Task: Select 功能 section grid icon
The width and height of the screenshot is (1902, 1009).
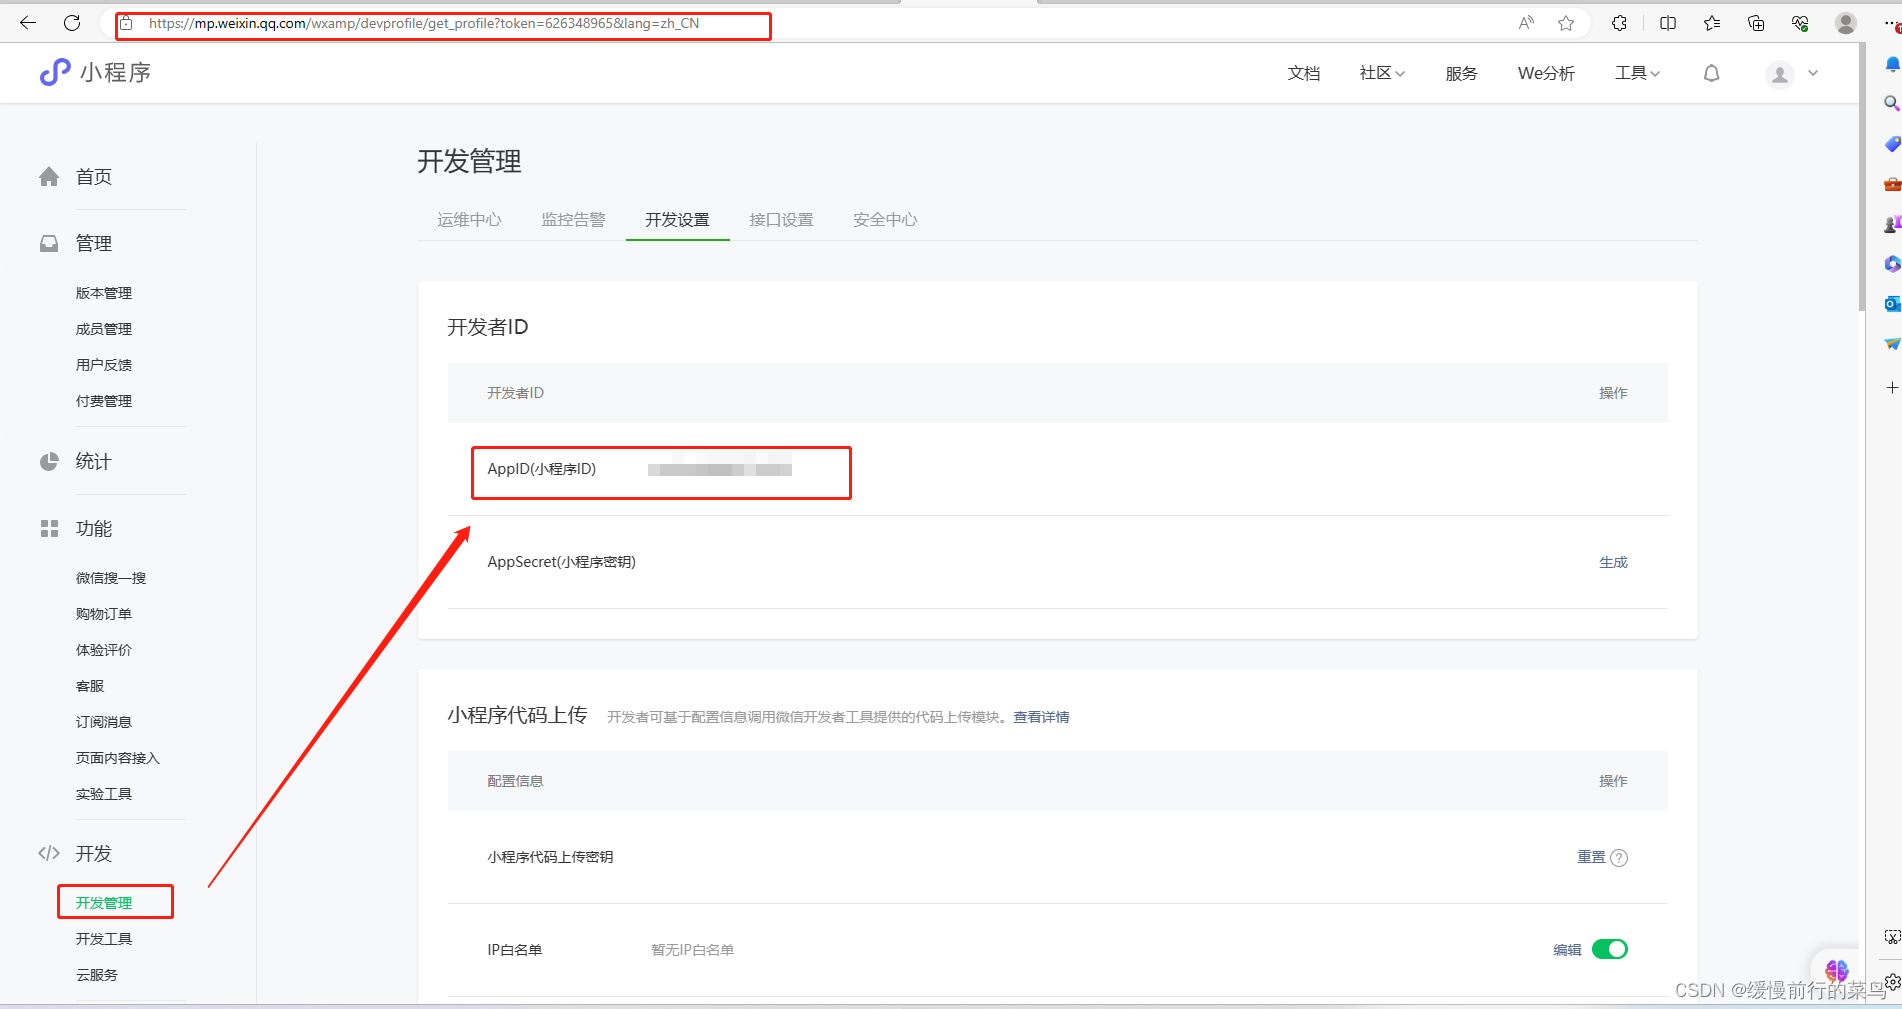Action: tap(49, 529)
